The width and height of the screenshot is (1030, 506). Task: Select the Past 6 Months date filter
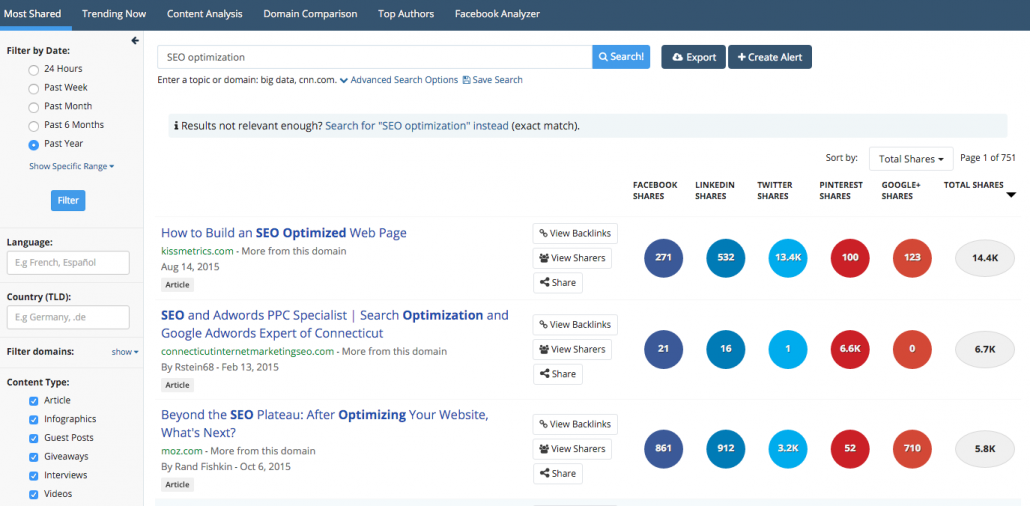point(34,126)
